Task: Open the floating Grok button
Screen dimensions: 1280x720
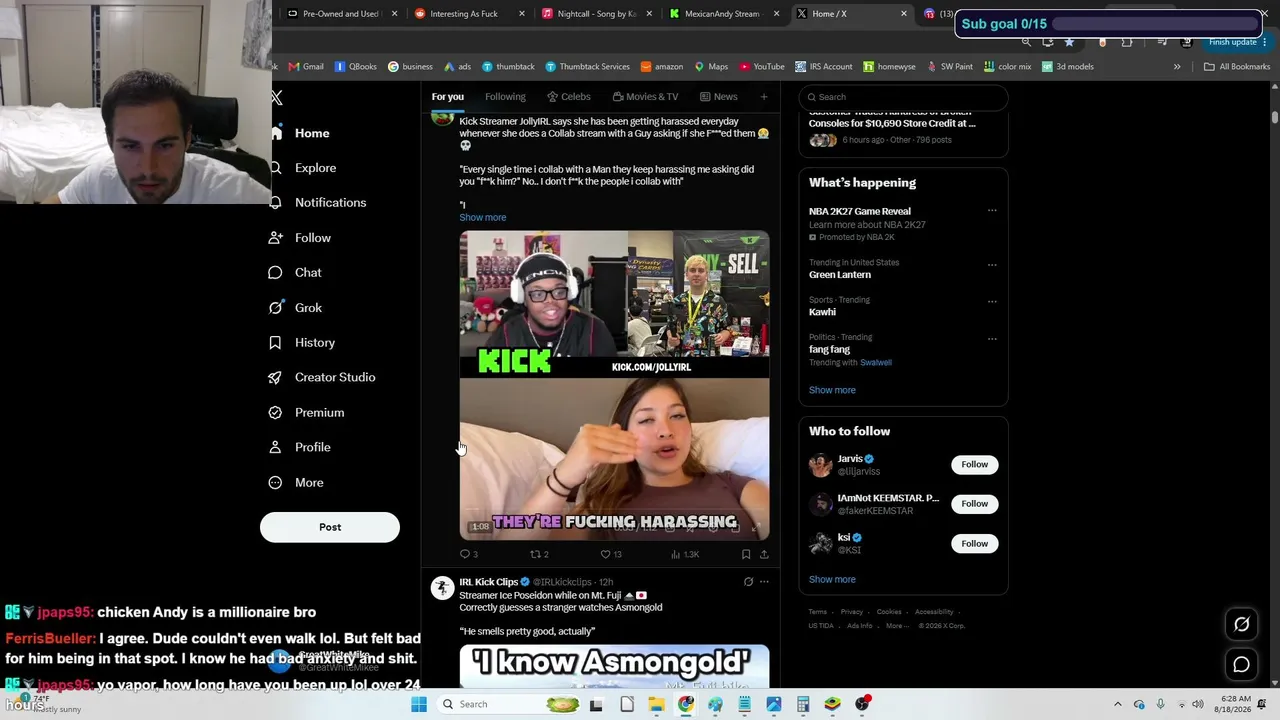Action: 1242,624
